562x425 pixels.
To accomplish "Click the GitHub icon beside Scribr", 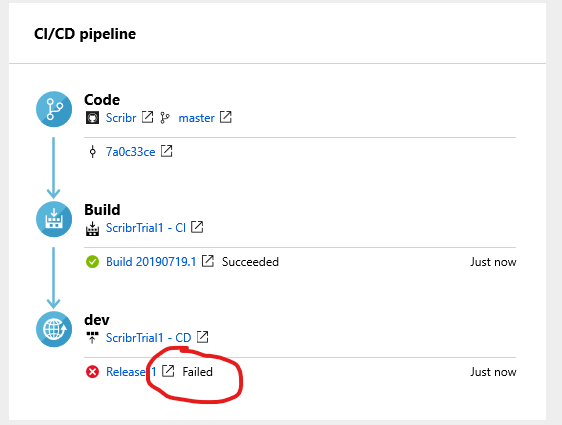I will [92, 118].
